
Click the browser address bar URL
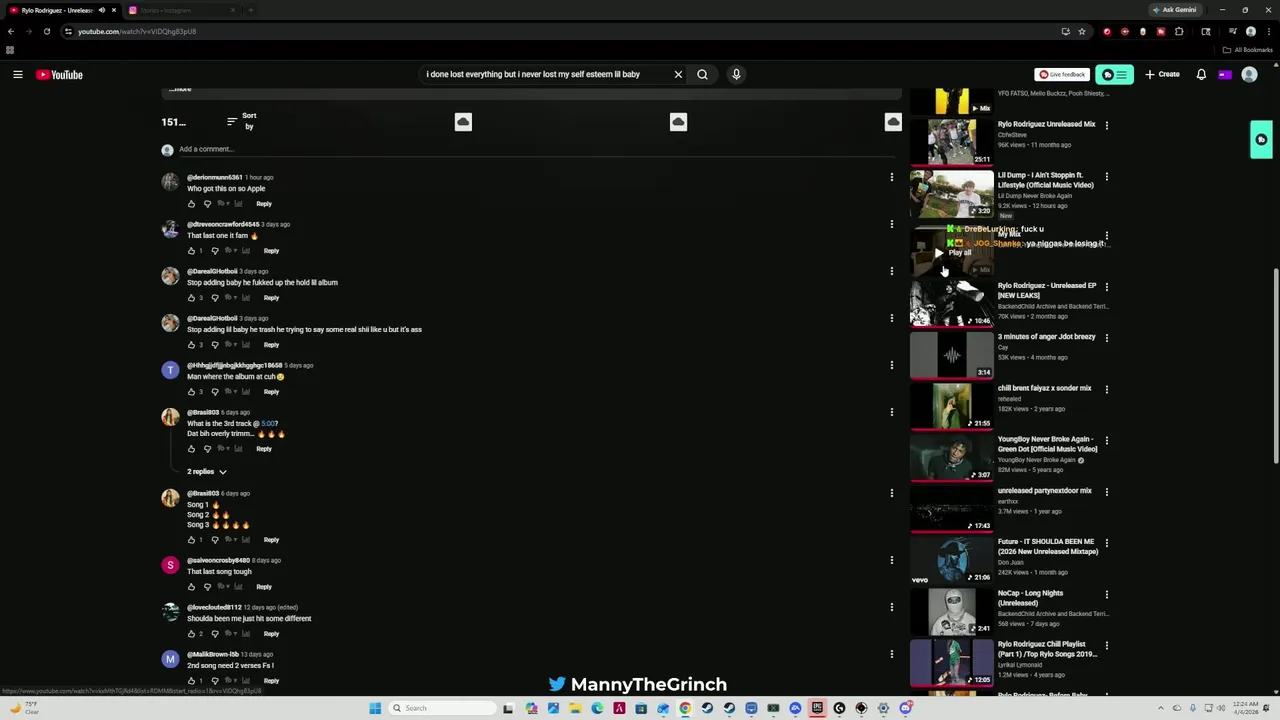[137, 31]
